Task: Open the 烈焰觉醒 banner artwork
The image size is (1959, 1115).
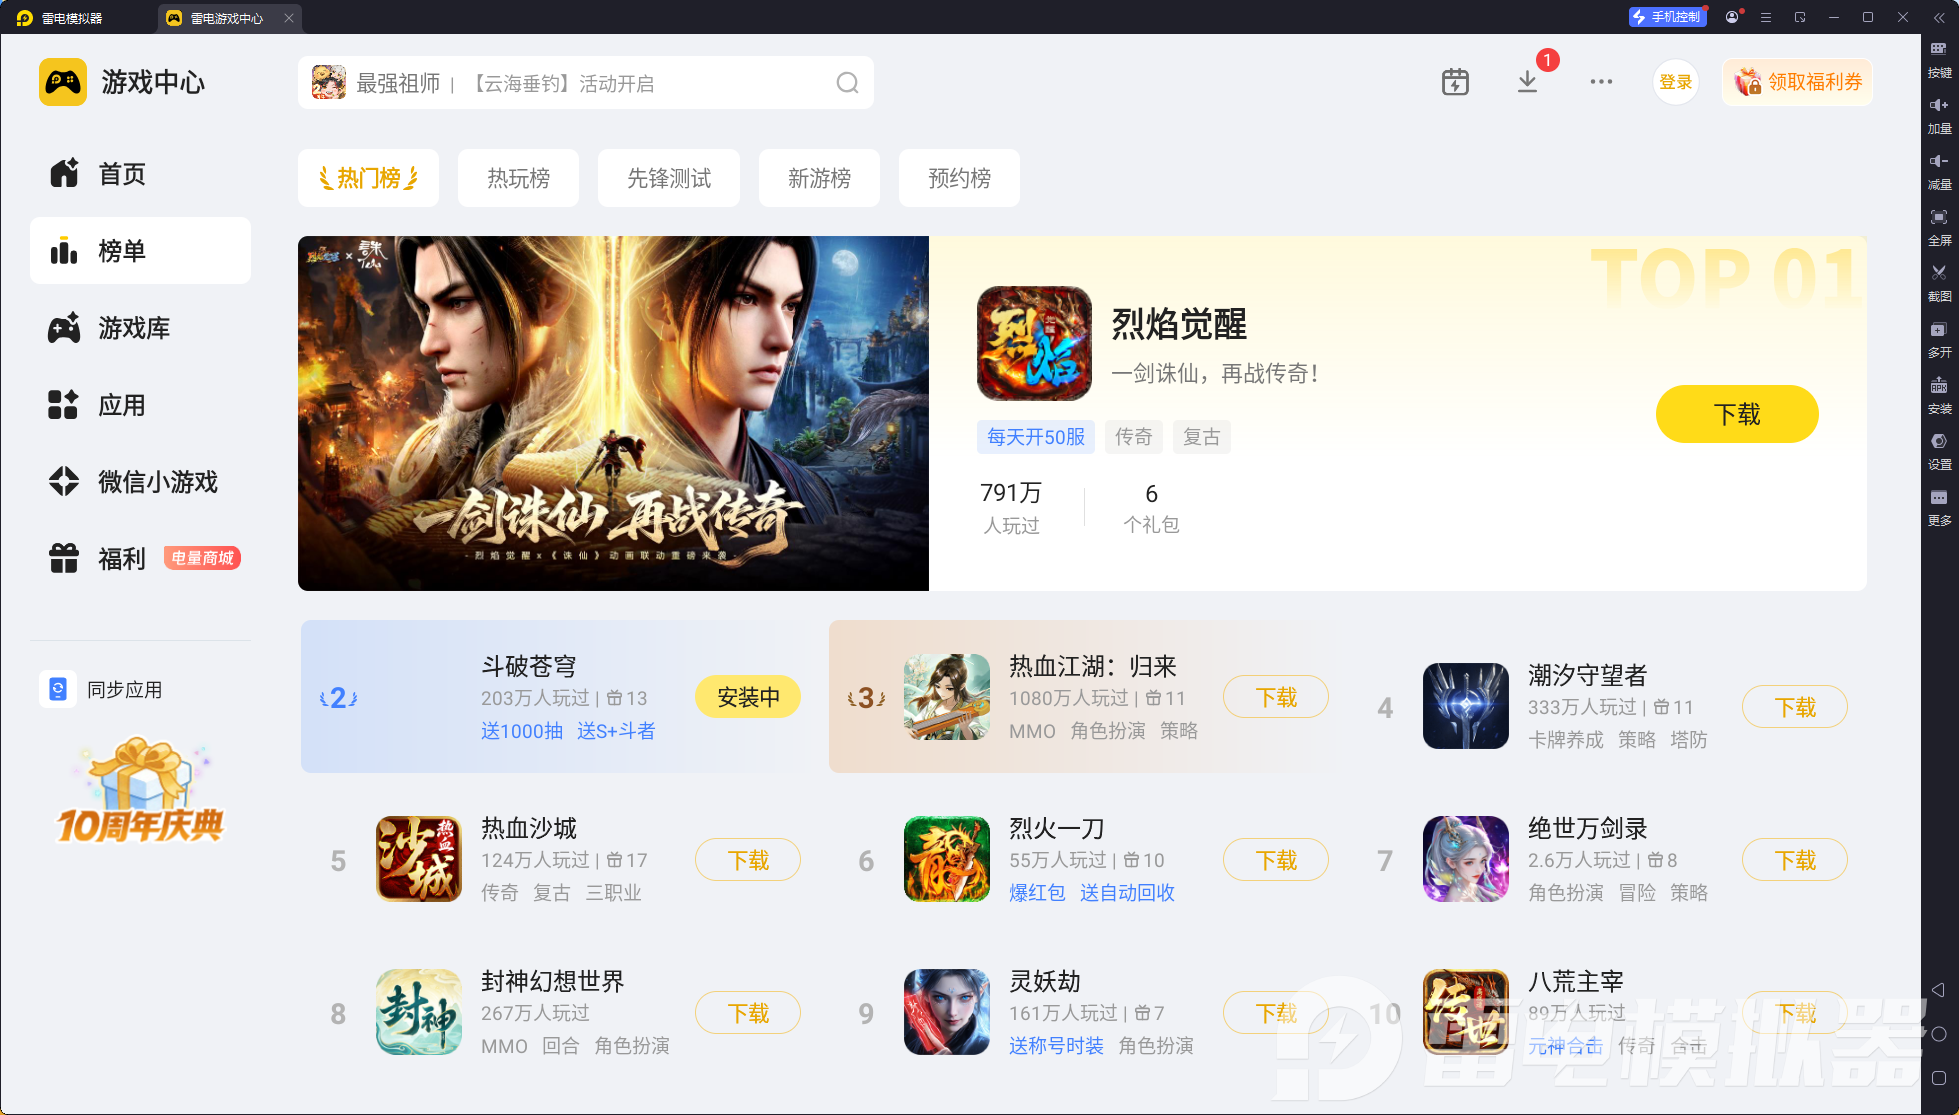Action: coord(613,413)
